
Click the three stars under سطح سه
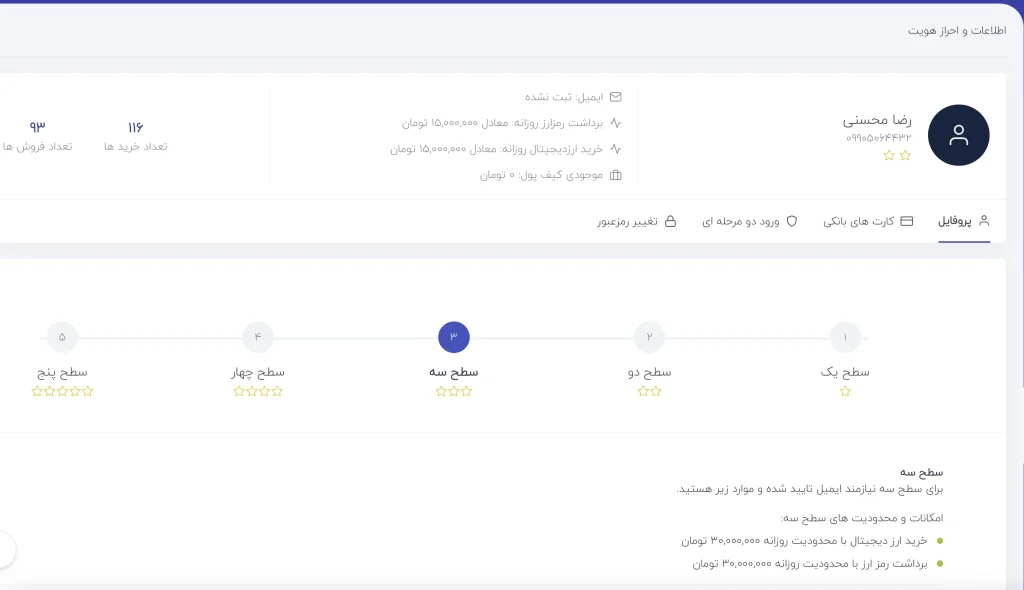point(453,391)
